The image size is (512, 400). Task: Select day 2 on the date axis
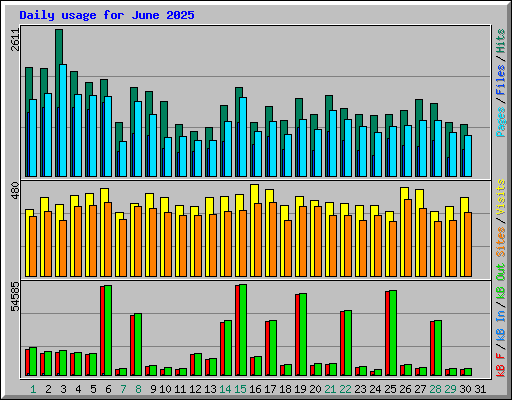[48, 389]
